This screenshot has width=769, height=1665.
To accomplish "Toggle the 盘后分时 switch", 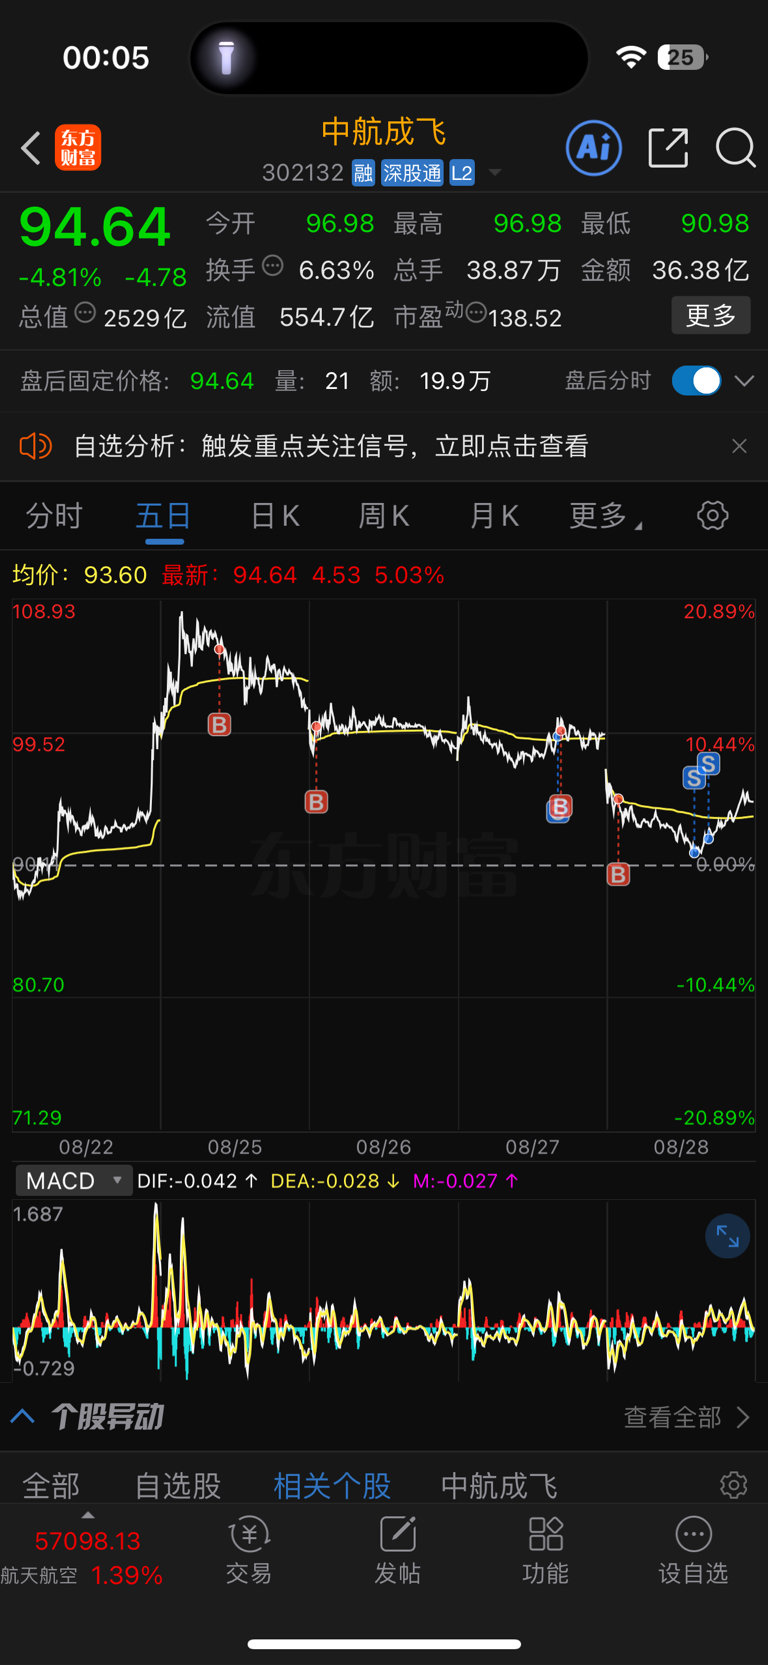I will [x=696, y=381].
